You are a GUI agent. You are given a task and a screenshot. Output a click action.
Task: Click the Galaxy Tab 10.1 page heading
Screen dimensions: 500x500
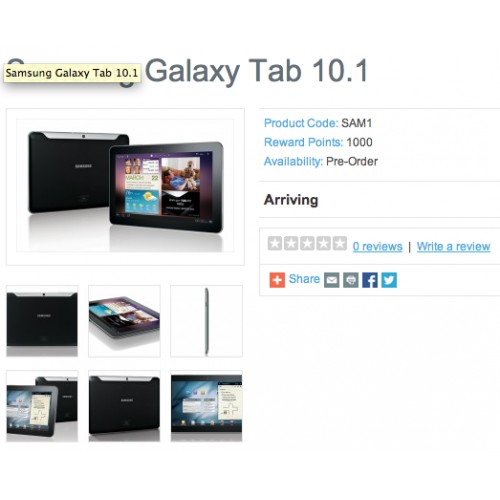click(x=187, y=71)
